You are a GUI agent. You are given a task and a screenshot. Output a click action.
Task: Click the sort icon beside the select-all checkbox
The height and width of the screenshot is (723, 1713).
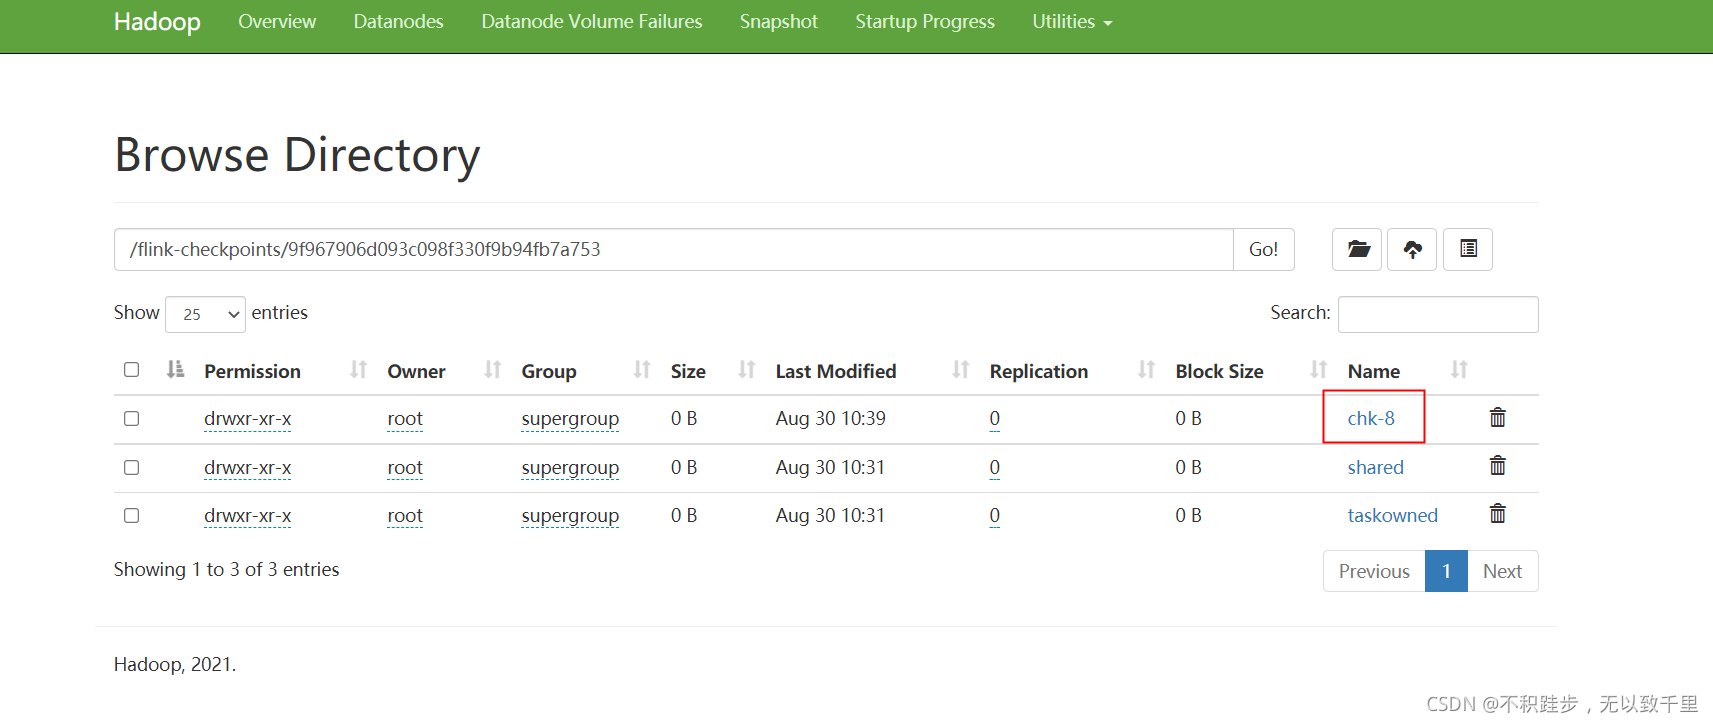(x=175, y=369)
